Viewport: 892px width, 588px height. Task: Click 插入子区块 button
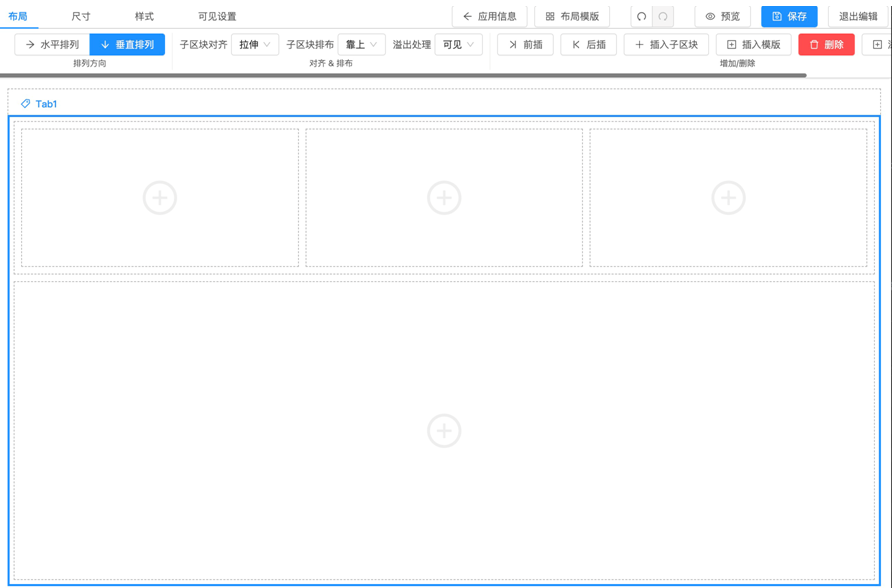[666, 44]
